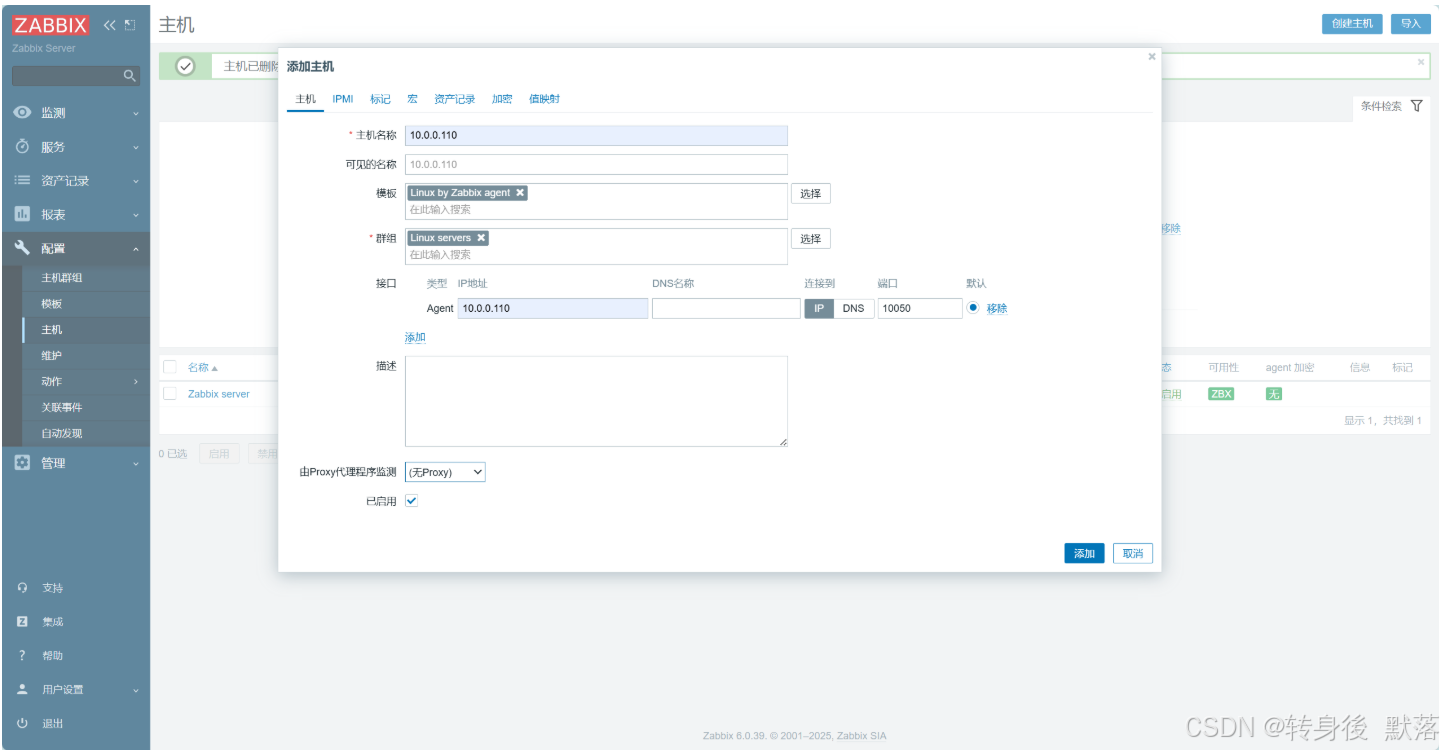Click the ZABBIX logo

[51, 25]
